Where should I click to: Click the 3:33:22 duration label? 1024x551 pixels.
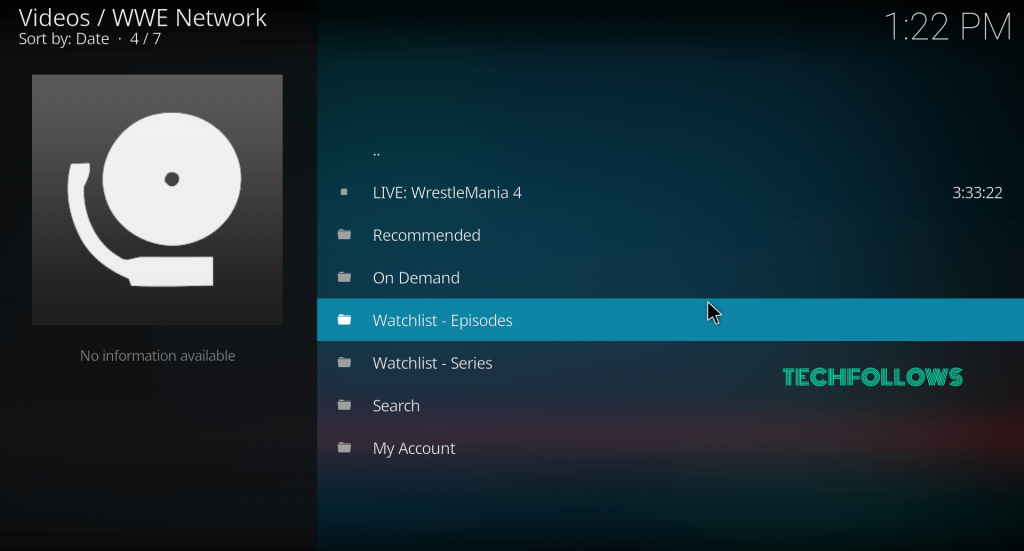pos(977,193)
